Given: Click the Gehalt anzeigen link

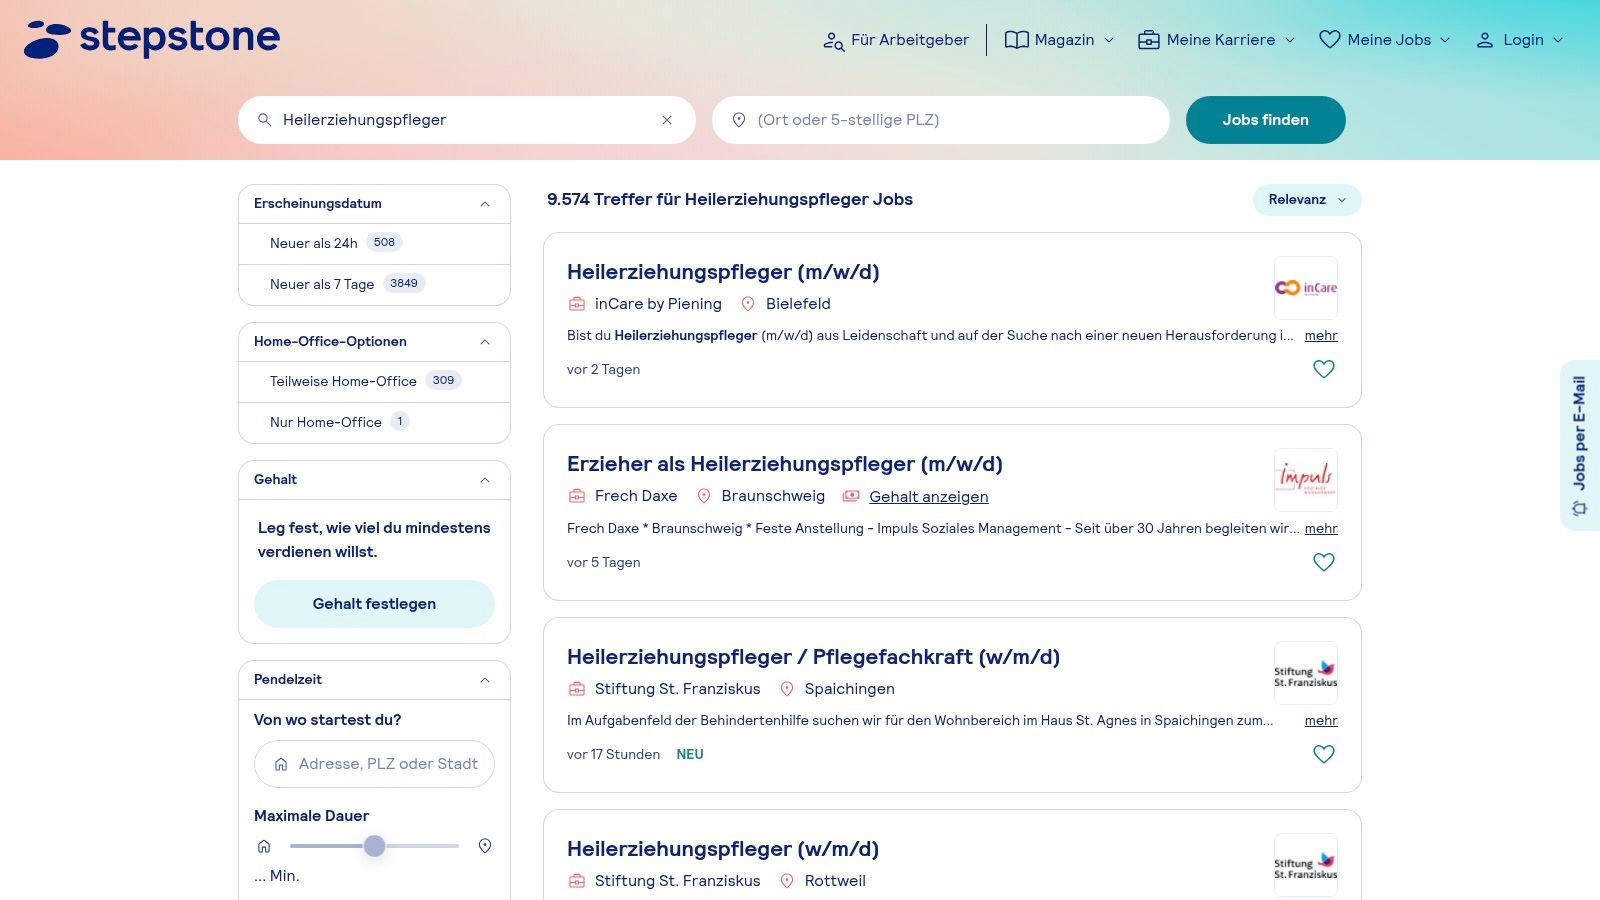Looking at the screenshot, I should 928,497.
